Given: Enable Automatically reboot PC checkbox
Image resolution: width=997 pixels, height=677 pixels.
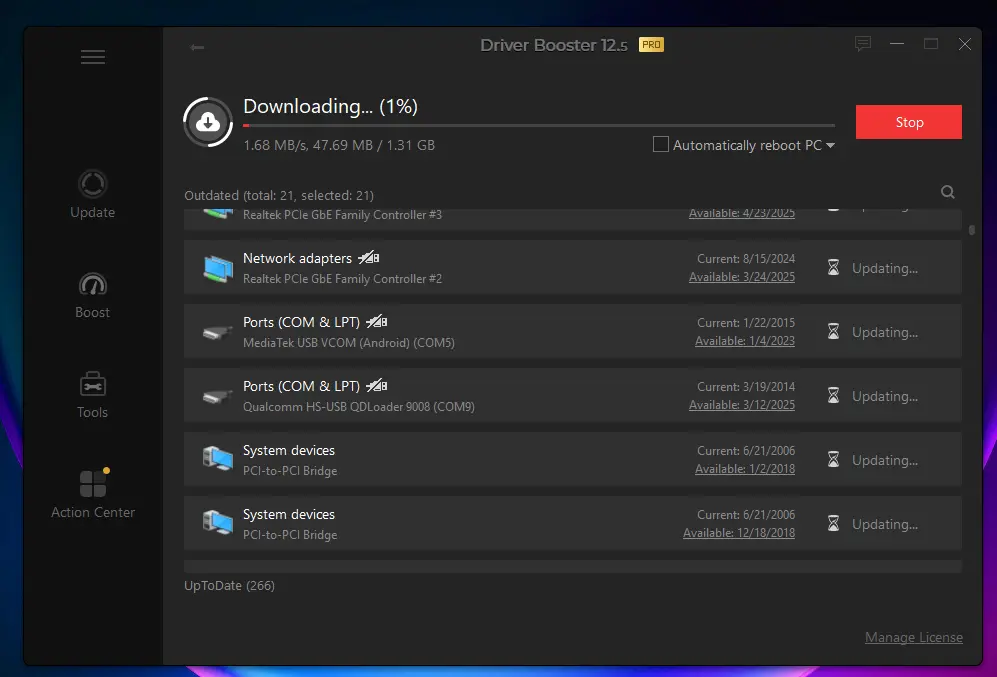Looking at the screenshot, I should point(661,144).
